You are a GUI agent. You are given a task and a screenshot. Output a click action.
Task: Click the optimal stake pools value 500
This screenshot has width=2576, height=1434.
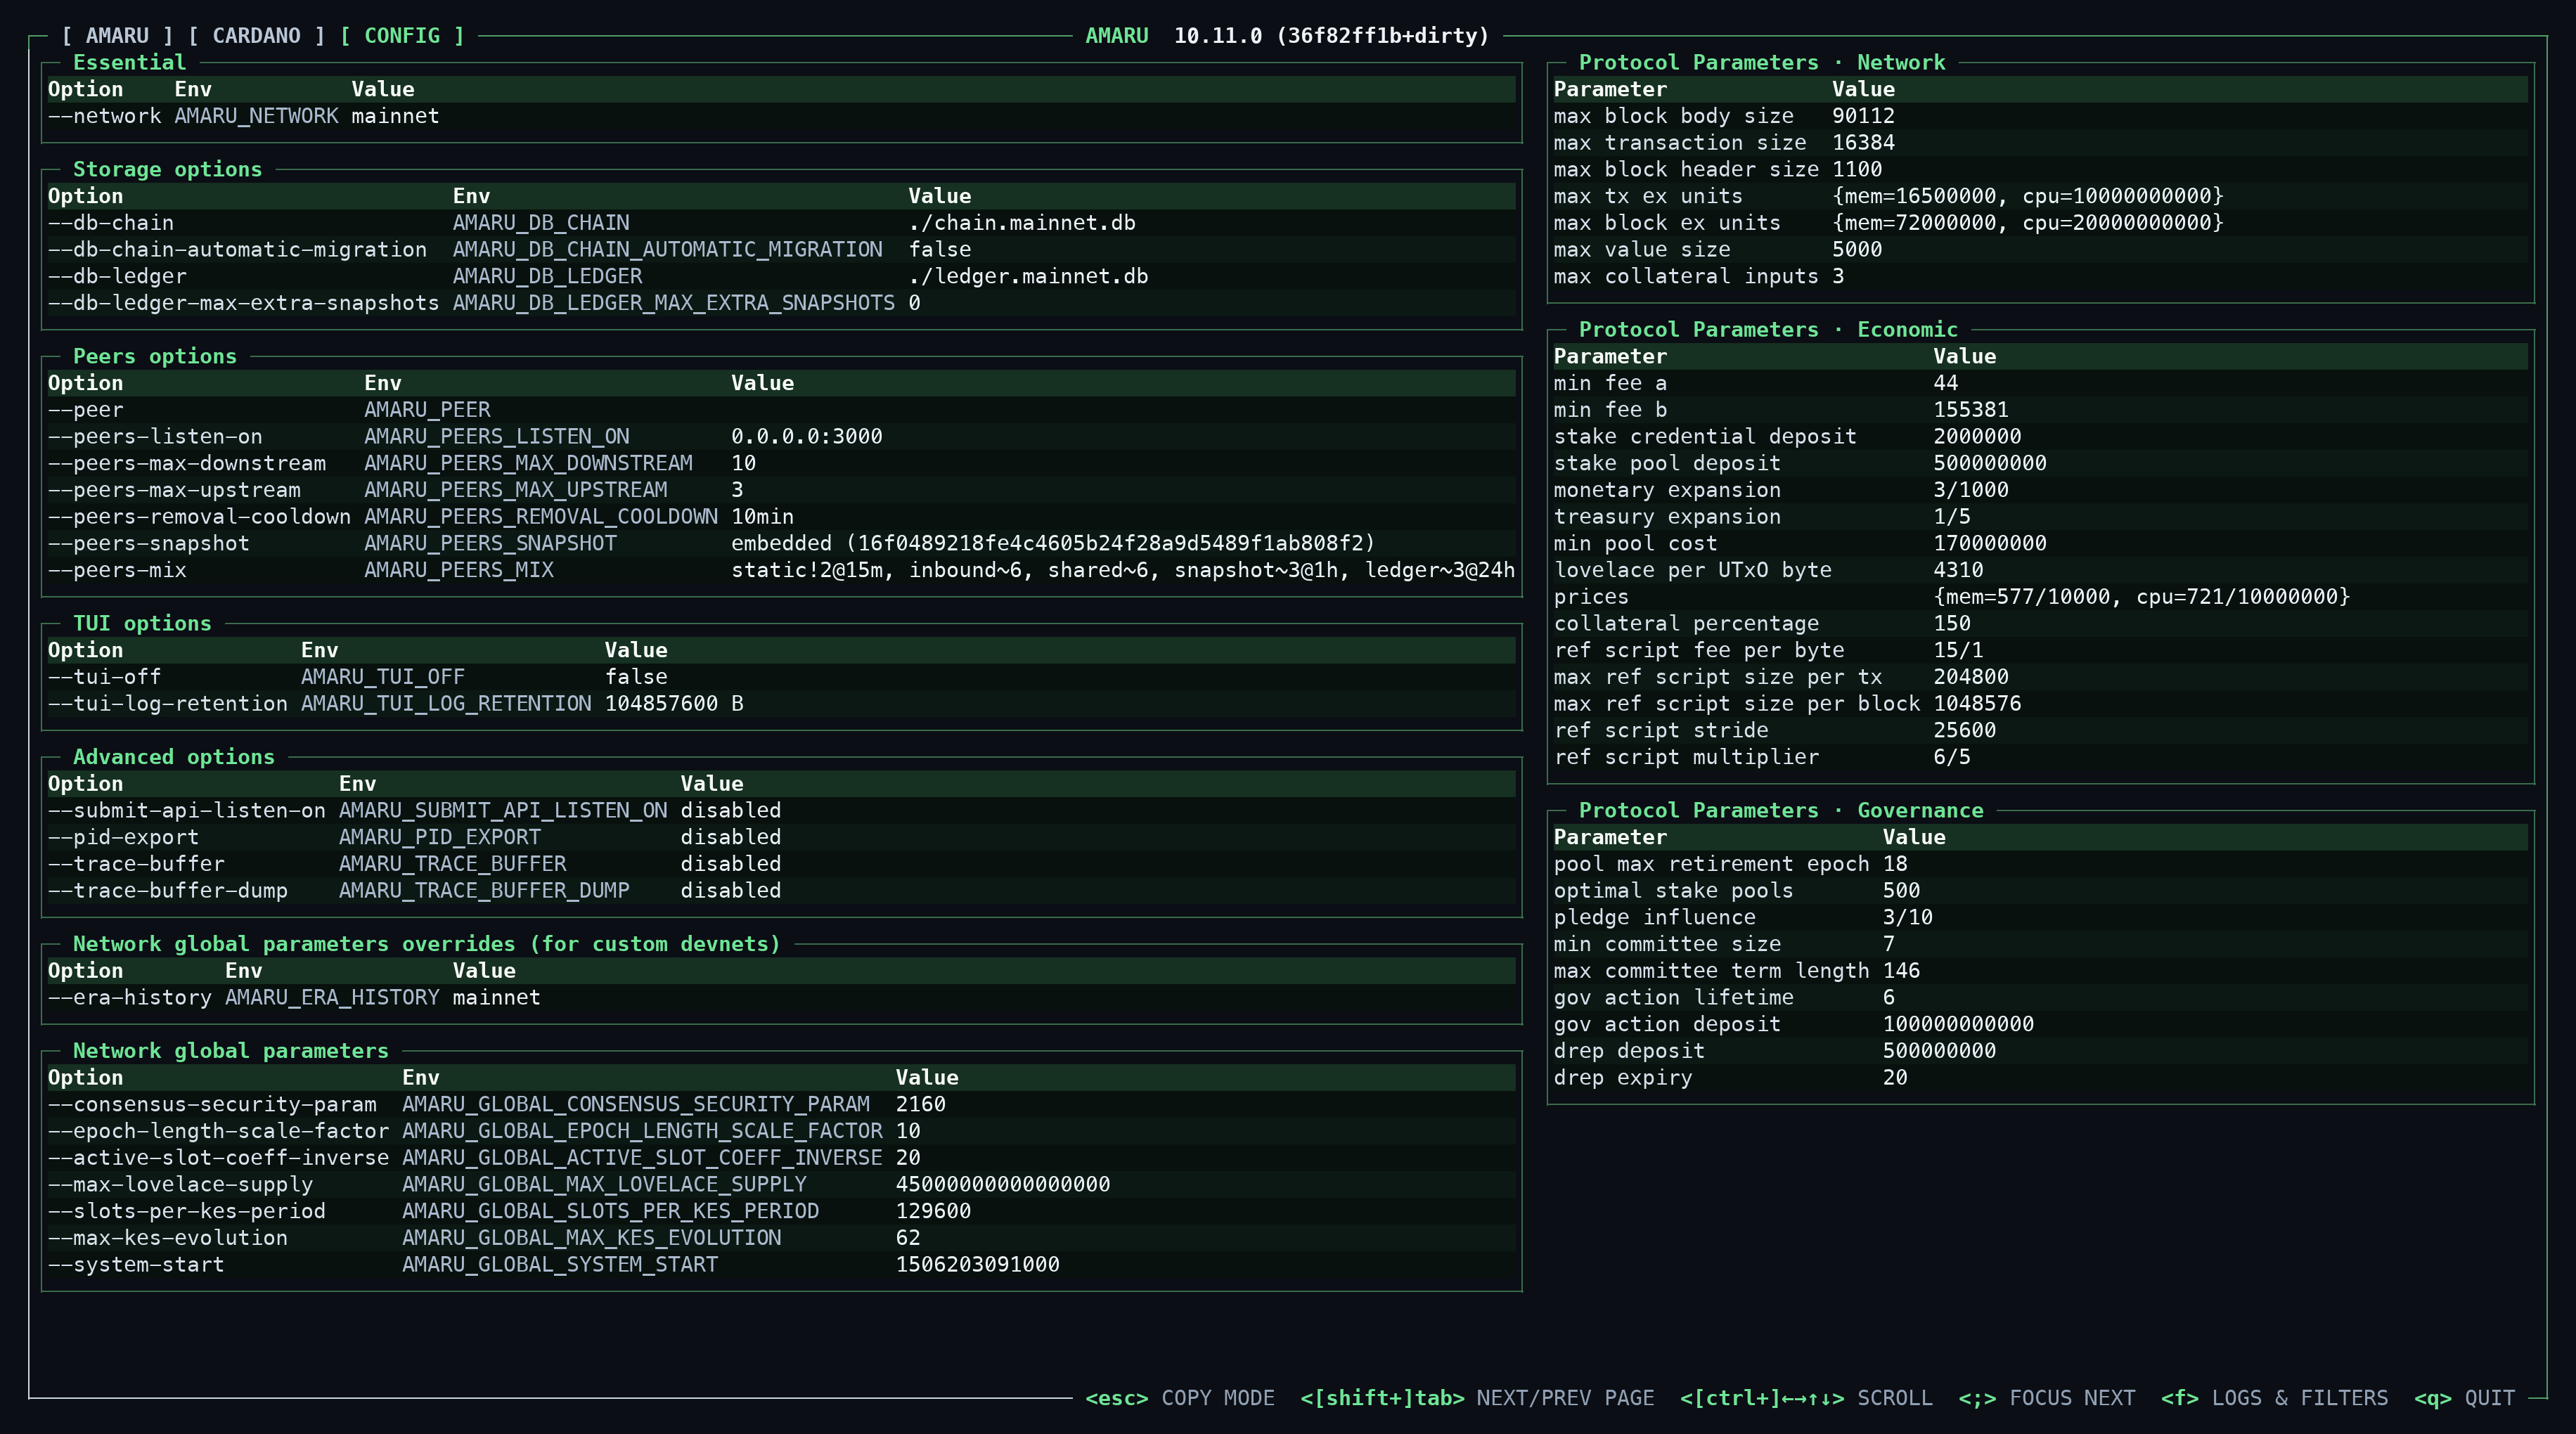click(x=1902, y=890)
